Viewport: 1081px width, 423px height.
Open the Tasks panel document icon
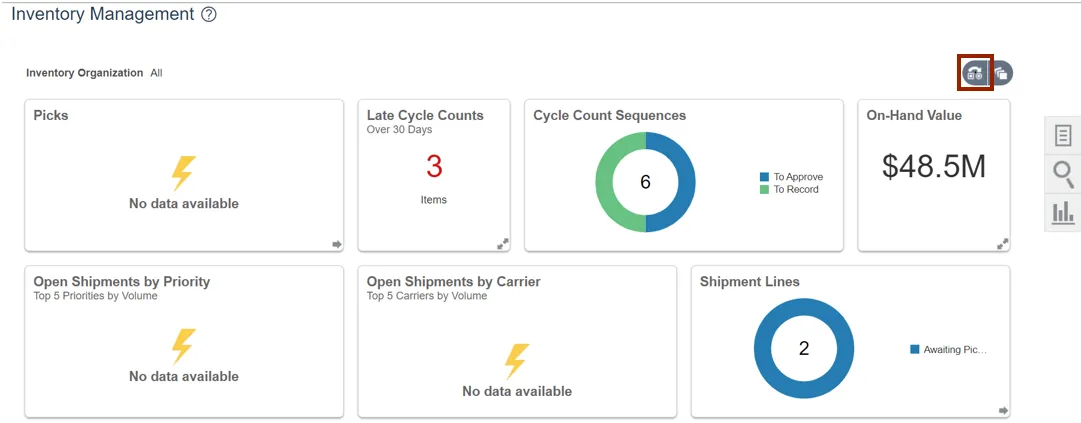point(1063,135)
